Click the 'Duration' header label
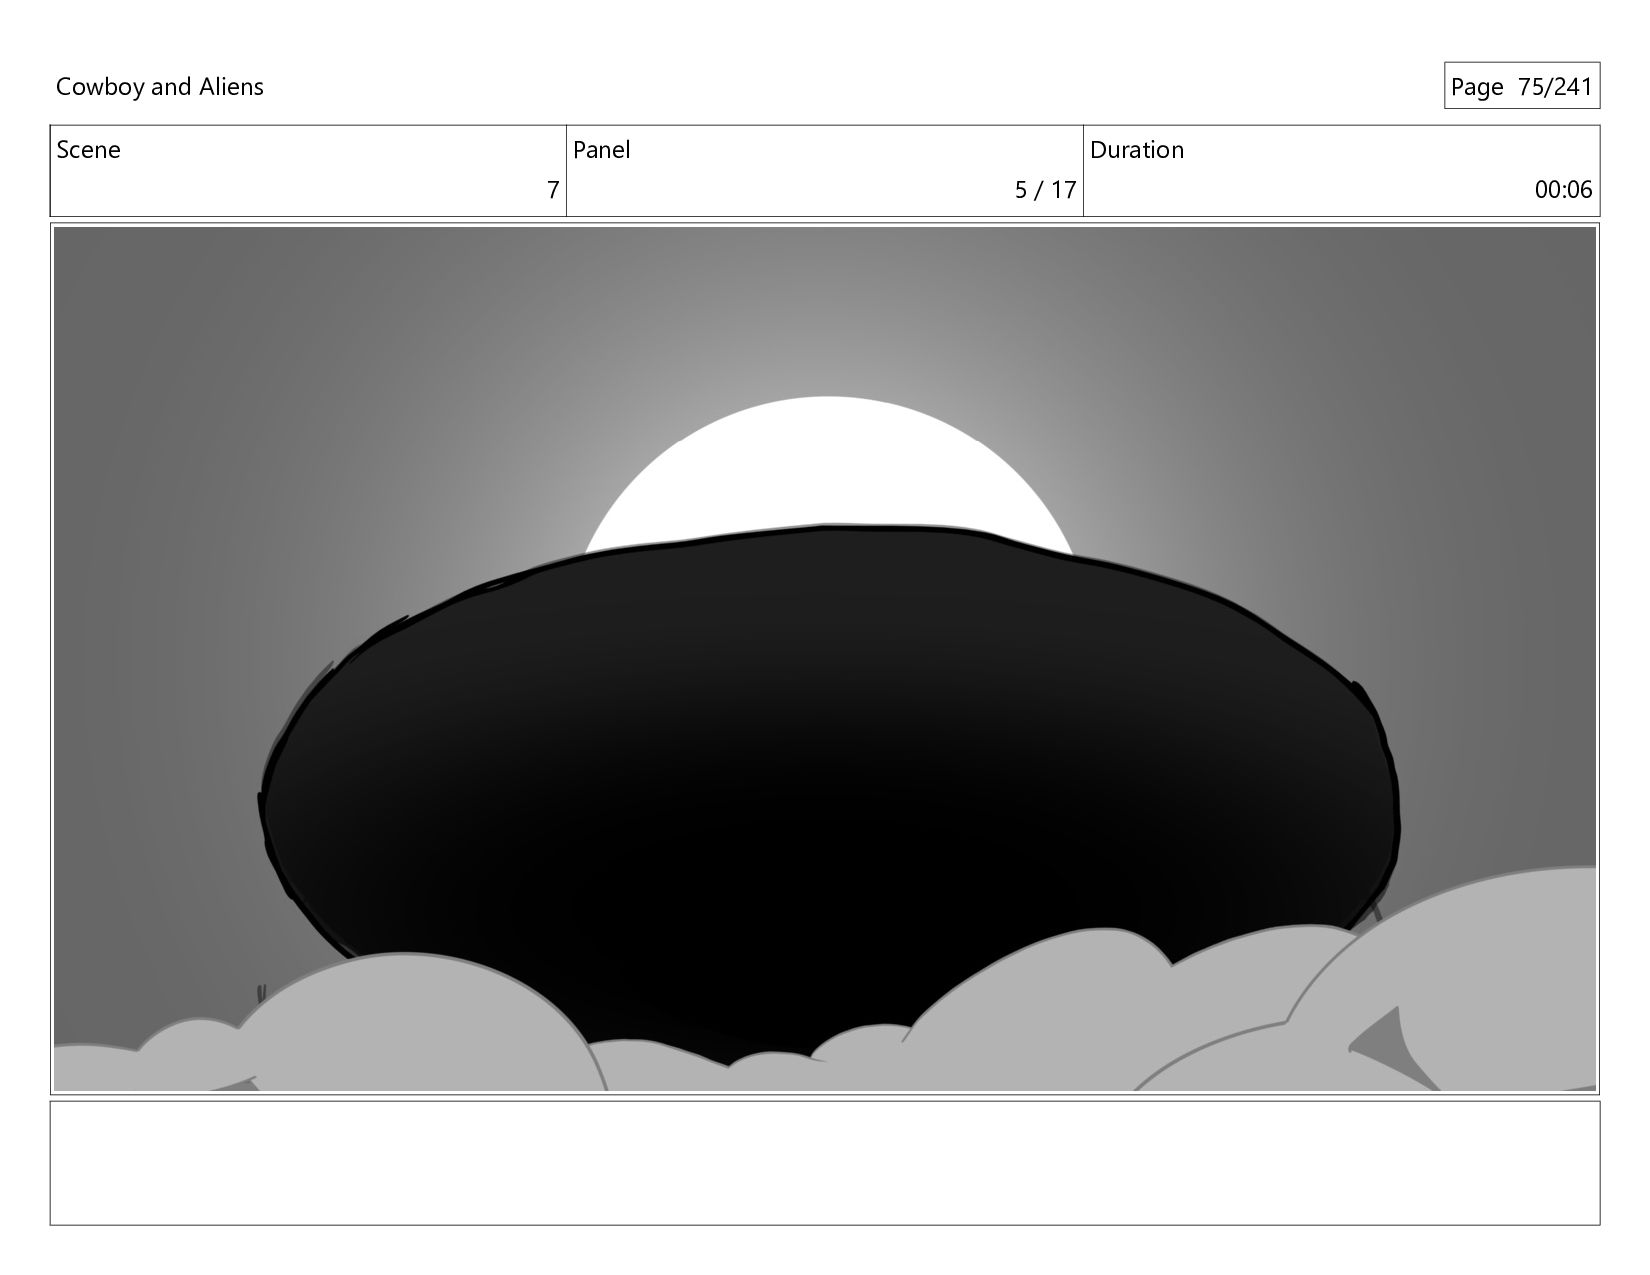 (x=1137, y=150)
